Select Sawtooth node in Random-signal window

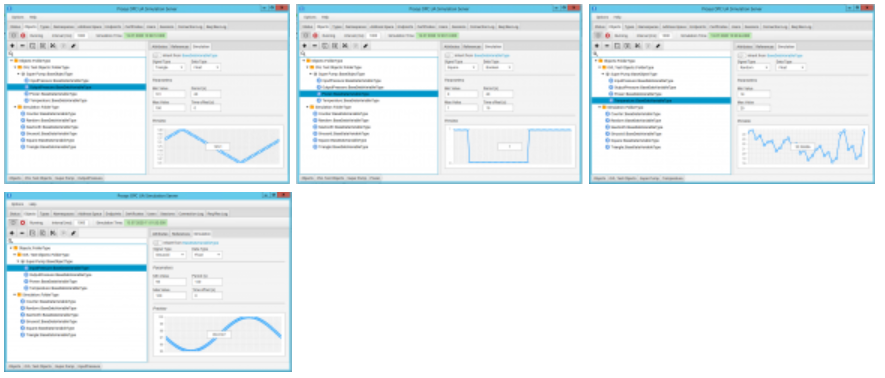634,127
